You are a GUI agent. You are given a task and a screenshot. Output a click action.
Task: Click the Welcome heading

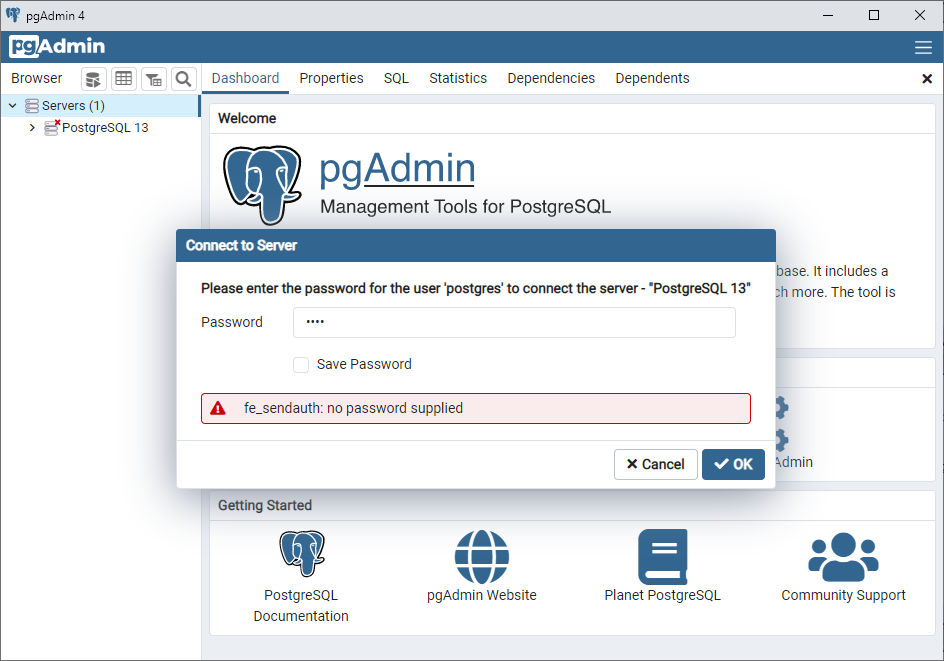tap(247, 119)
